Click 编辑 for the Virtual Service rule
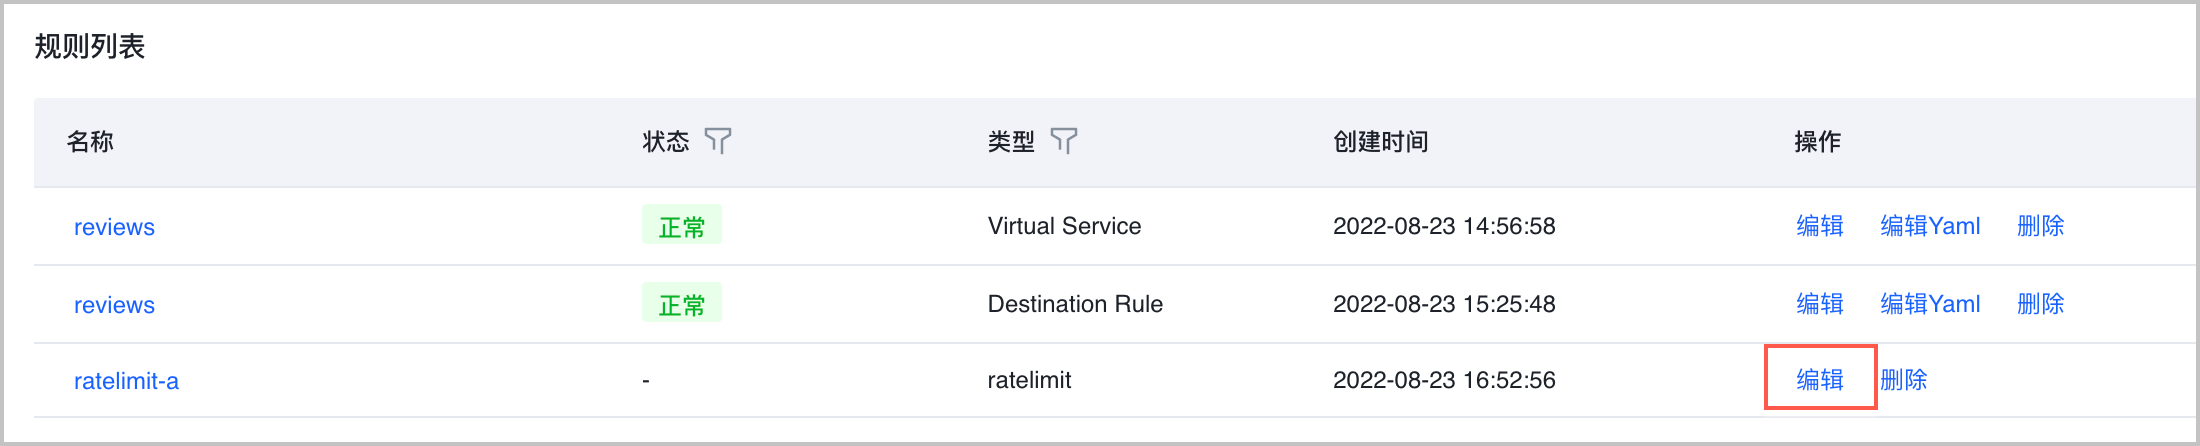Screen dimensions: 2200x446 click(1819, 226)
